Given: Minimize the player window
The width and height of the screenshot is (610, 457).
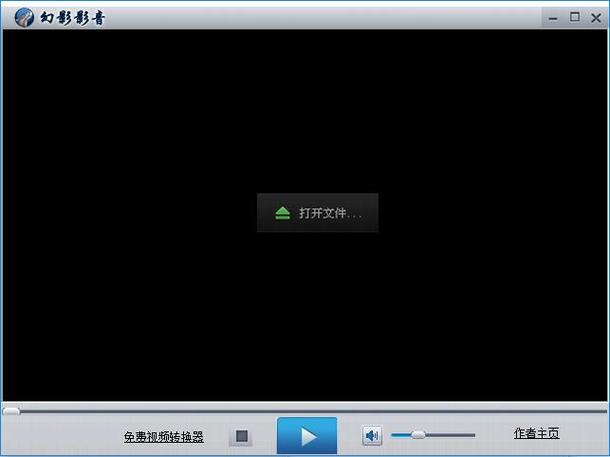Looking at the screenshot, I should tap(553, 17).
